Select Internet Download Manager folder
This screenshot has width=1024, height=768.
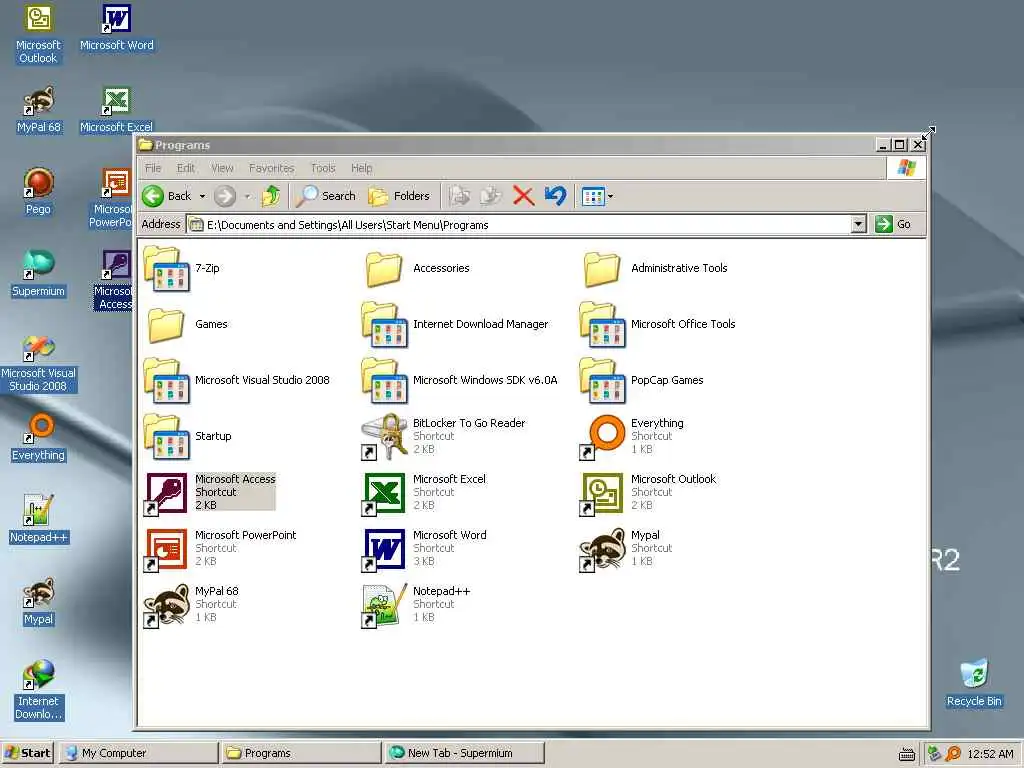(x=455, y=325)
